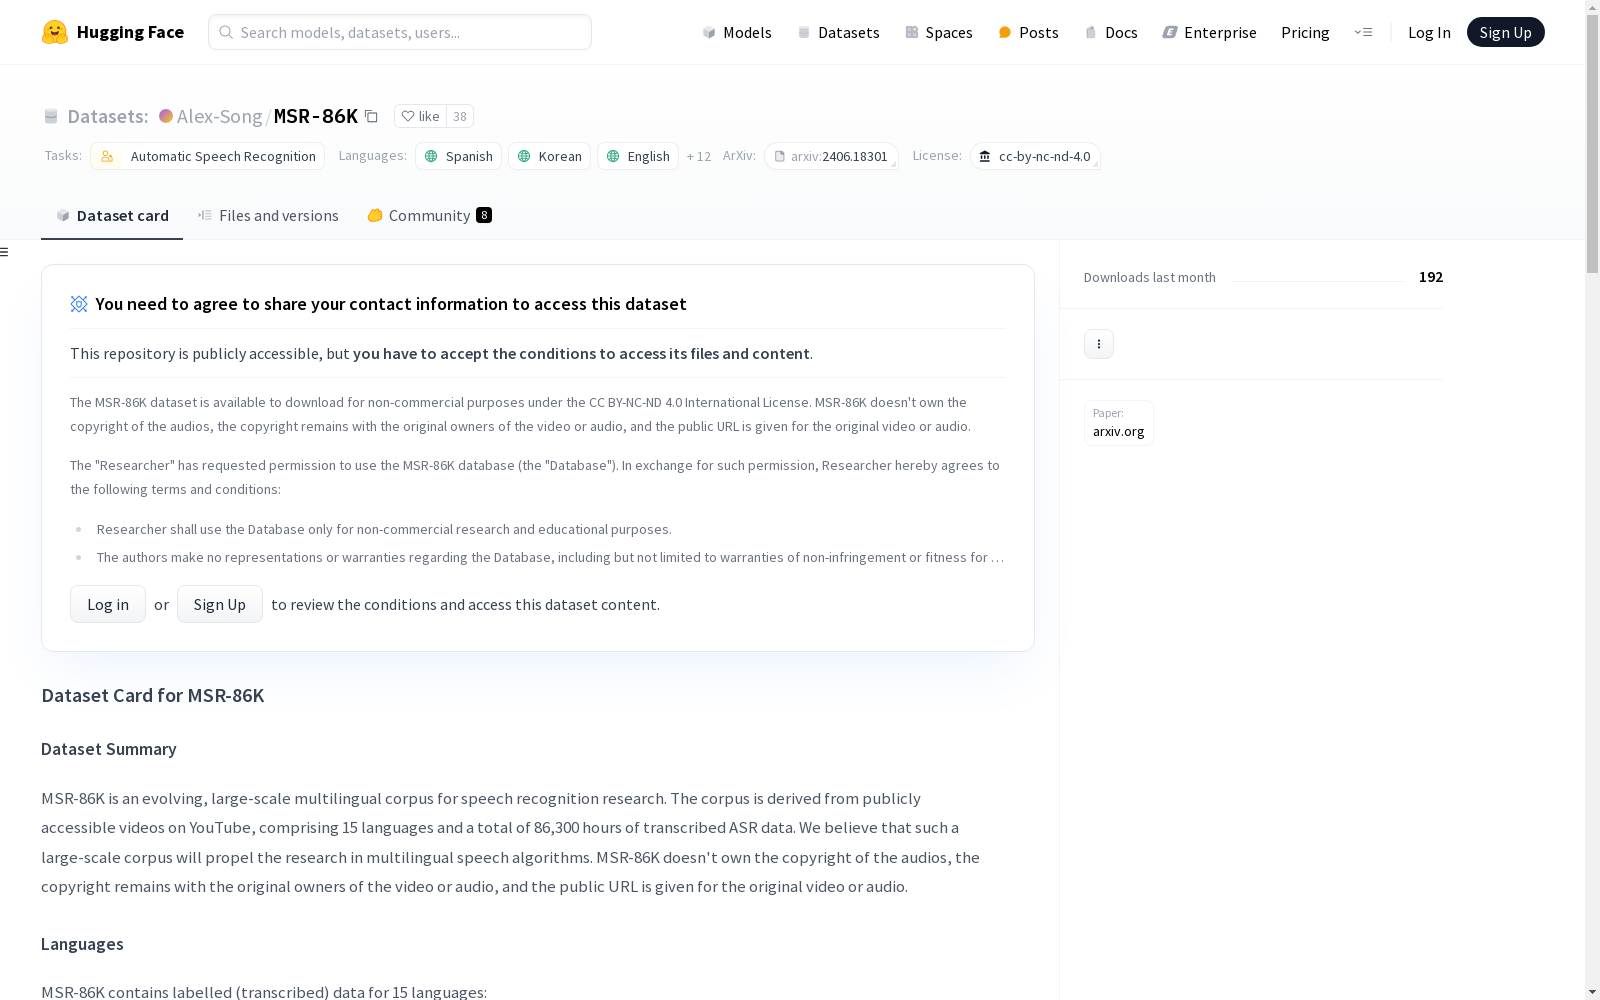Open the Models page
This screenshot has width=1600, height=1000.
coord(737,32)
